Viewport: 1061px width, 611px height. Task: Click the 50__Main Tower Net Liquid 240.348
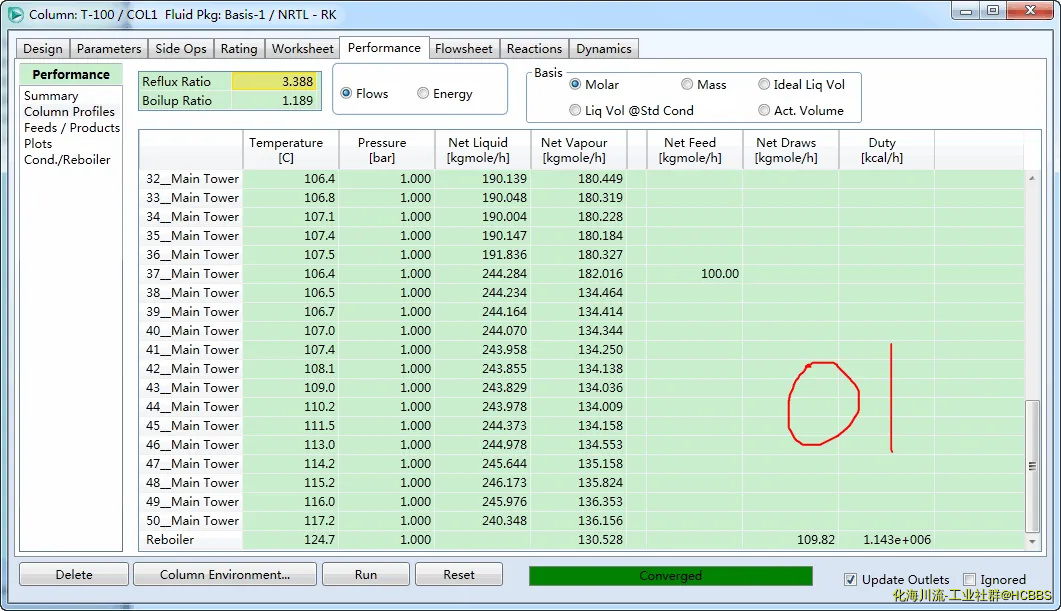(503, 520)
